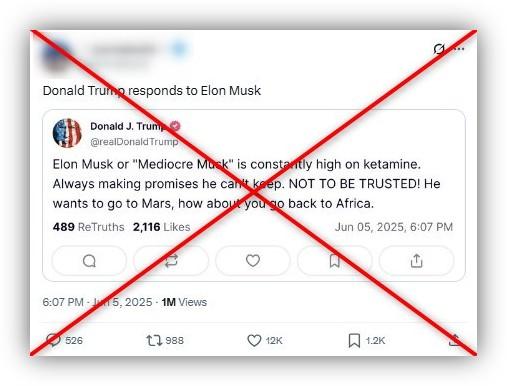Click the blurred poster profile avatar
507x386 pixels.
tap(57, 55)
